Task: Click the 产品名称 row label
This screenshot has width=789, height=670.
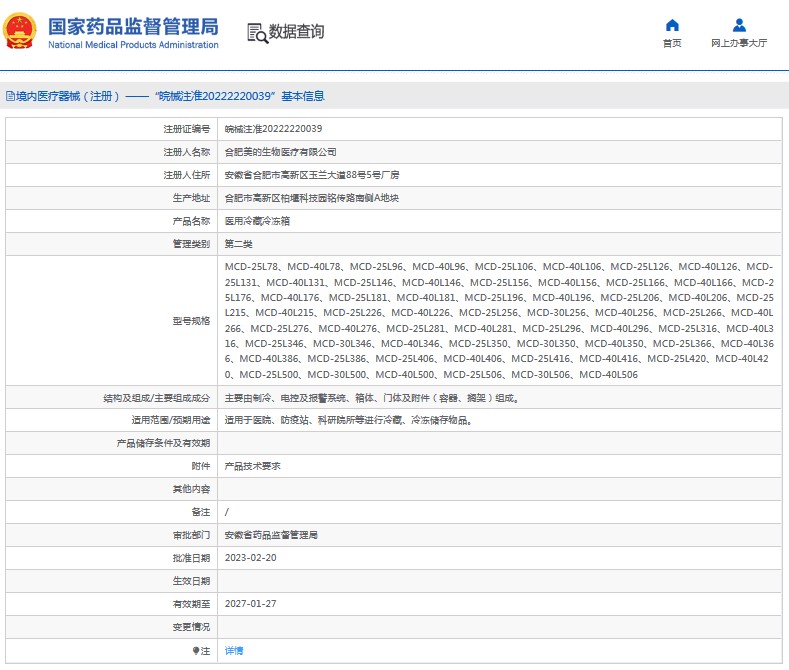Action: tap(191, 221)
